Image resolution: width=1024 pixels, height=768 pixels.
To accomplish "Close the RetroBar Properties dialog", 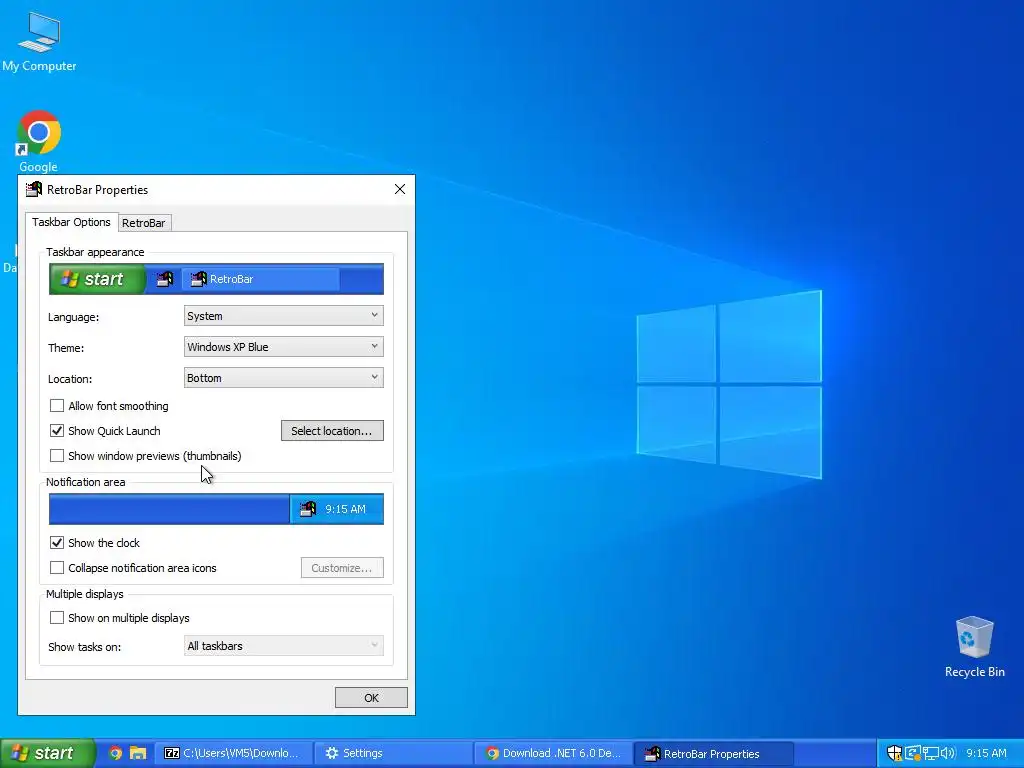I will coord(400,189).
